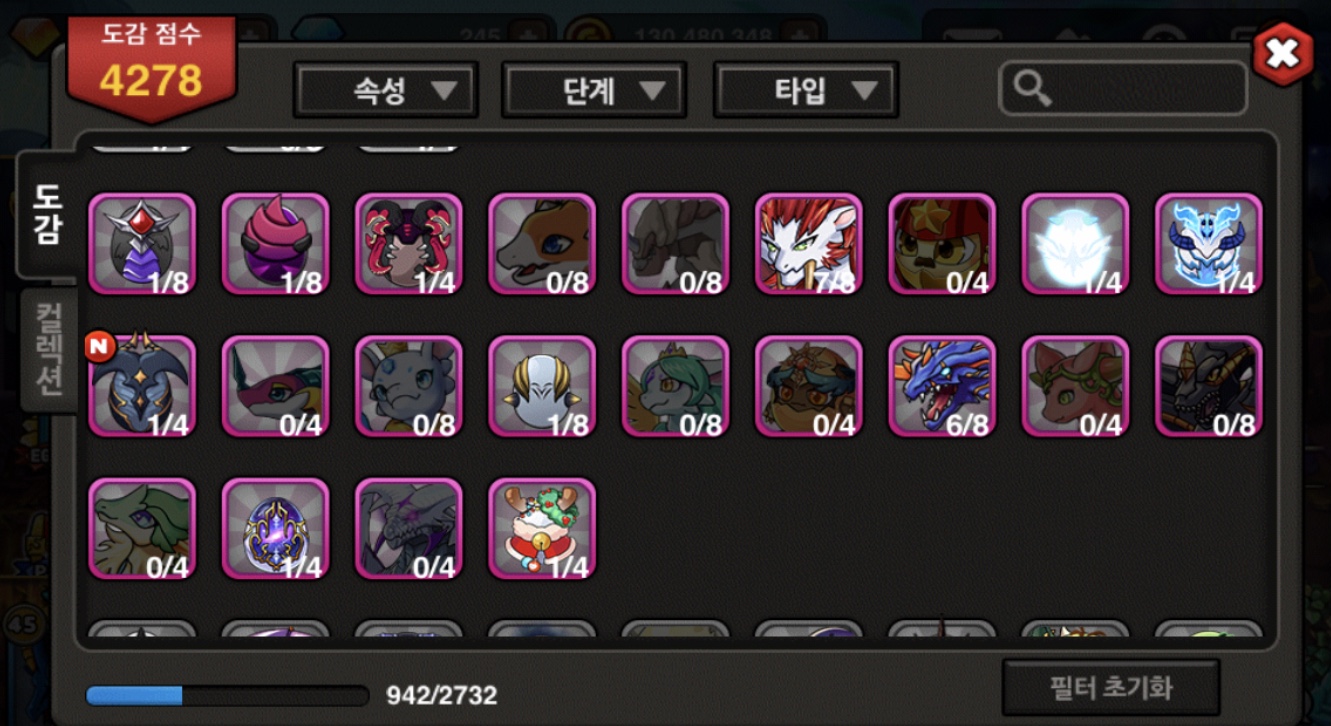Expand the 단계 filter dropdown
Screen dimensions: 1331x726
click(594, 90)
